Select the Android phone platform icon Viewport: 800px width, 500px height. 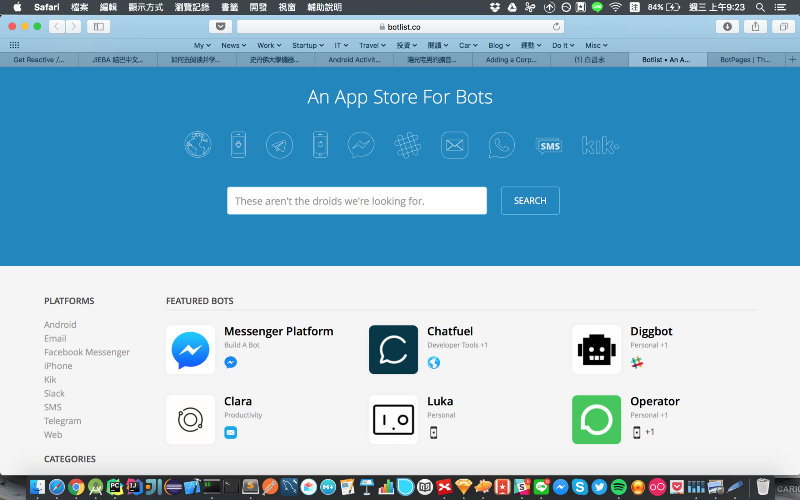pos(238,145)
